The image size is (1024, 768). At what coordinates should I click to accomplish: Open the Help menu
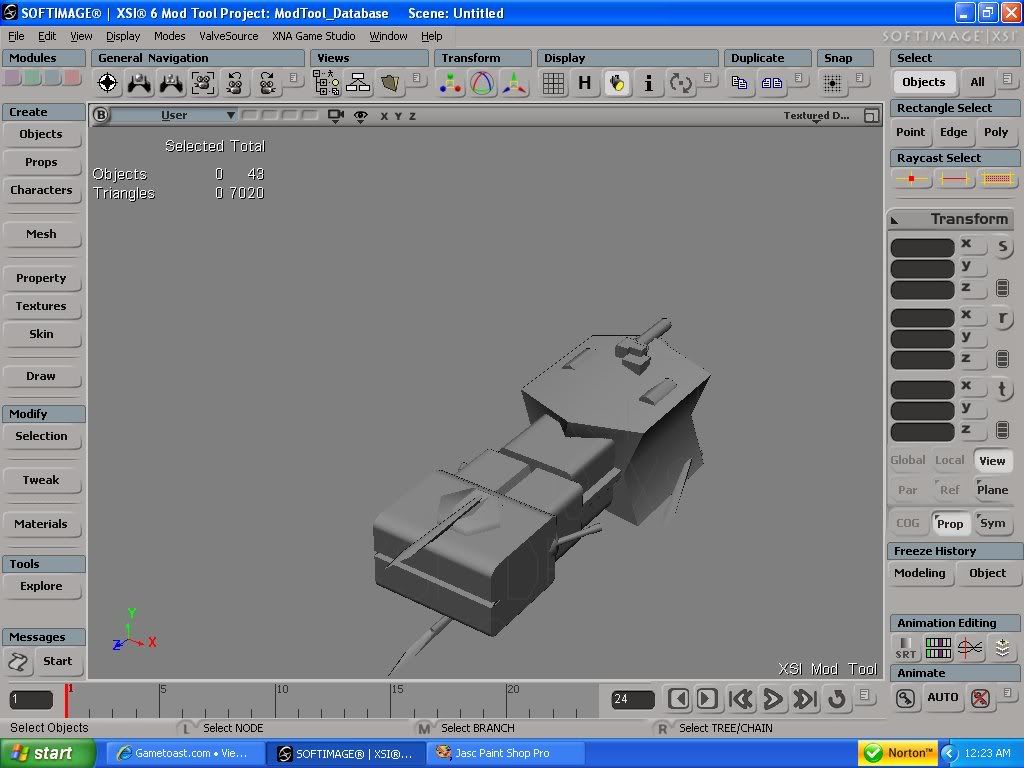click(432, 36)
